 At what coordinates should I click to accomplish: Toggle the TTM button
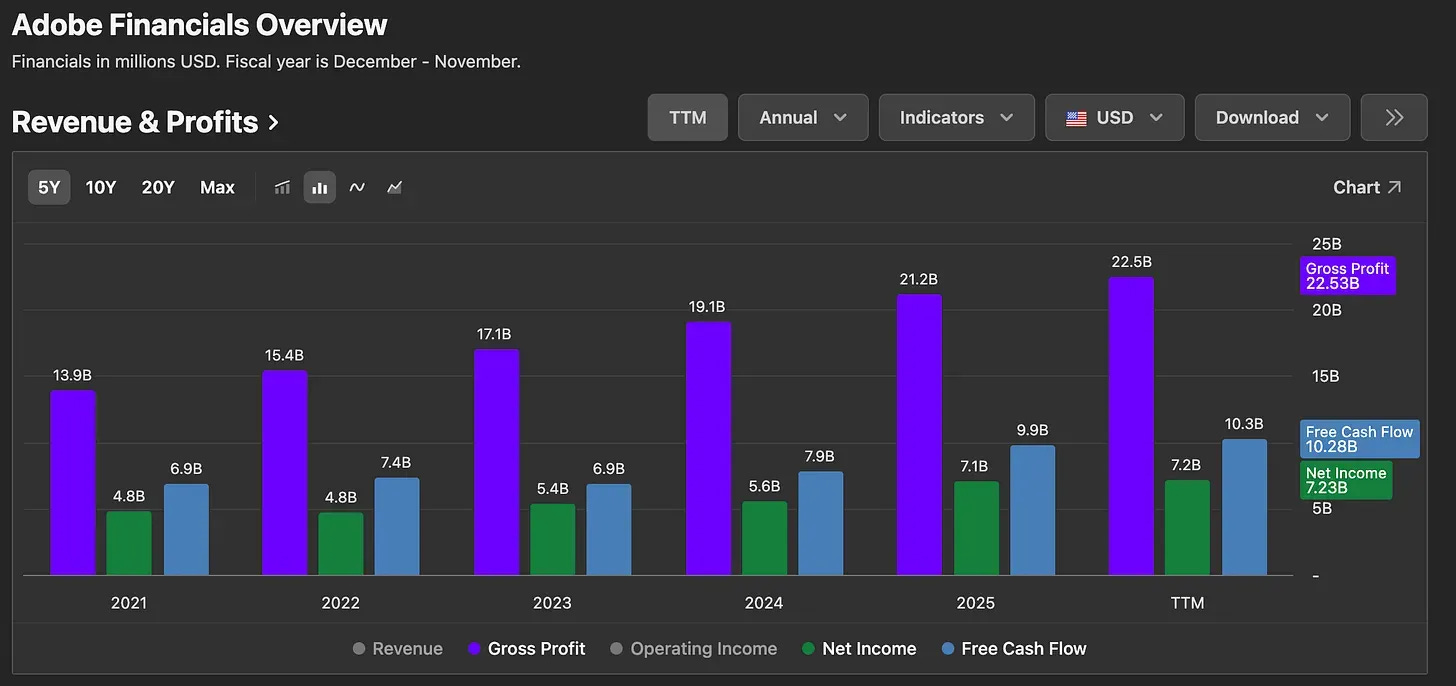688,117
